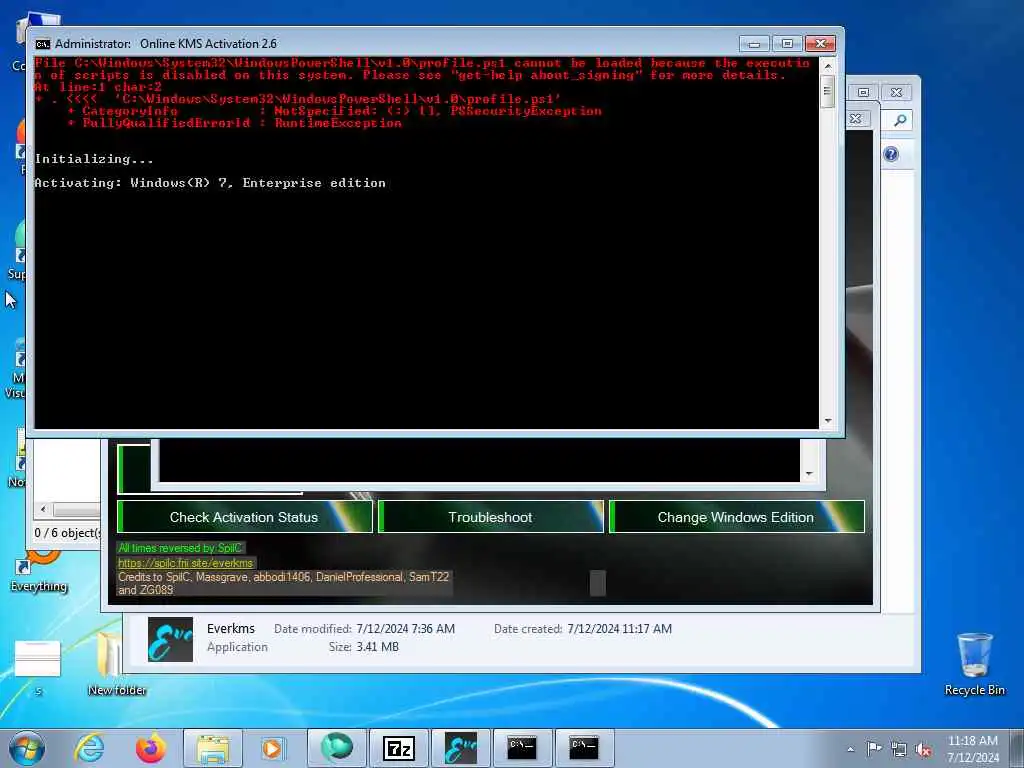Screen dimensions: 1024x768
Task: Minimize the Online KMS Activation console
Action: (x=755, y=44)
